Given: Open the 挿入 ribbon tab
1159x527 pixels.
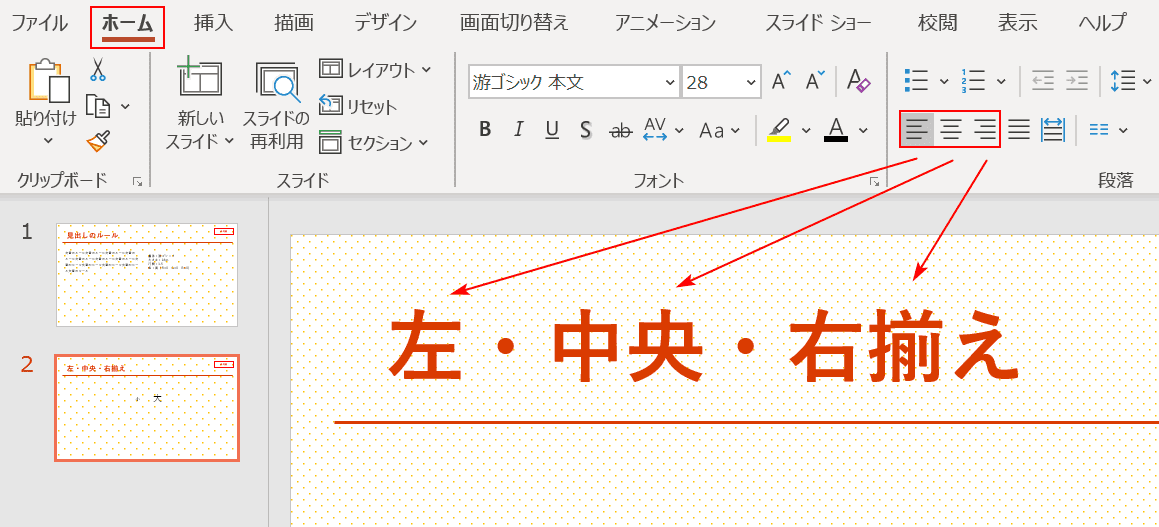Looking at the screenshot, I should 214,23.
